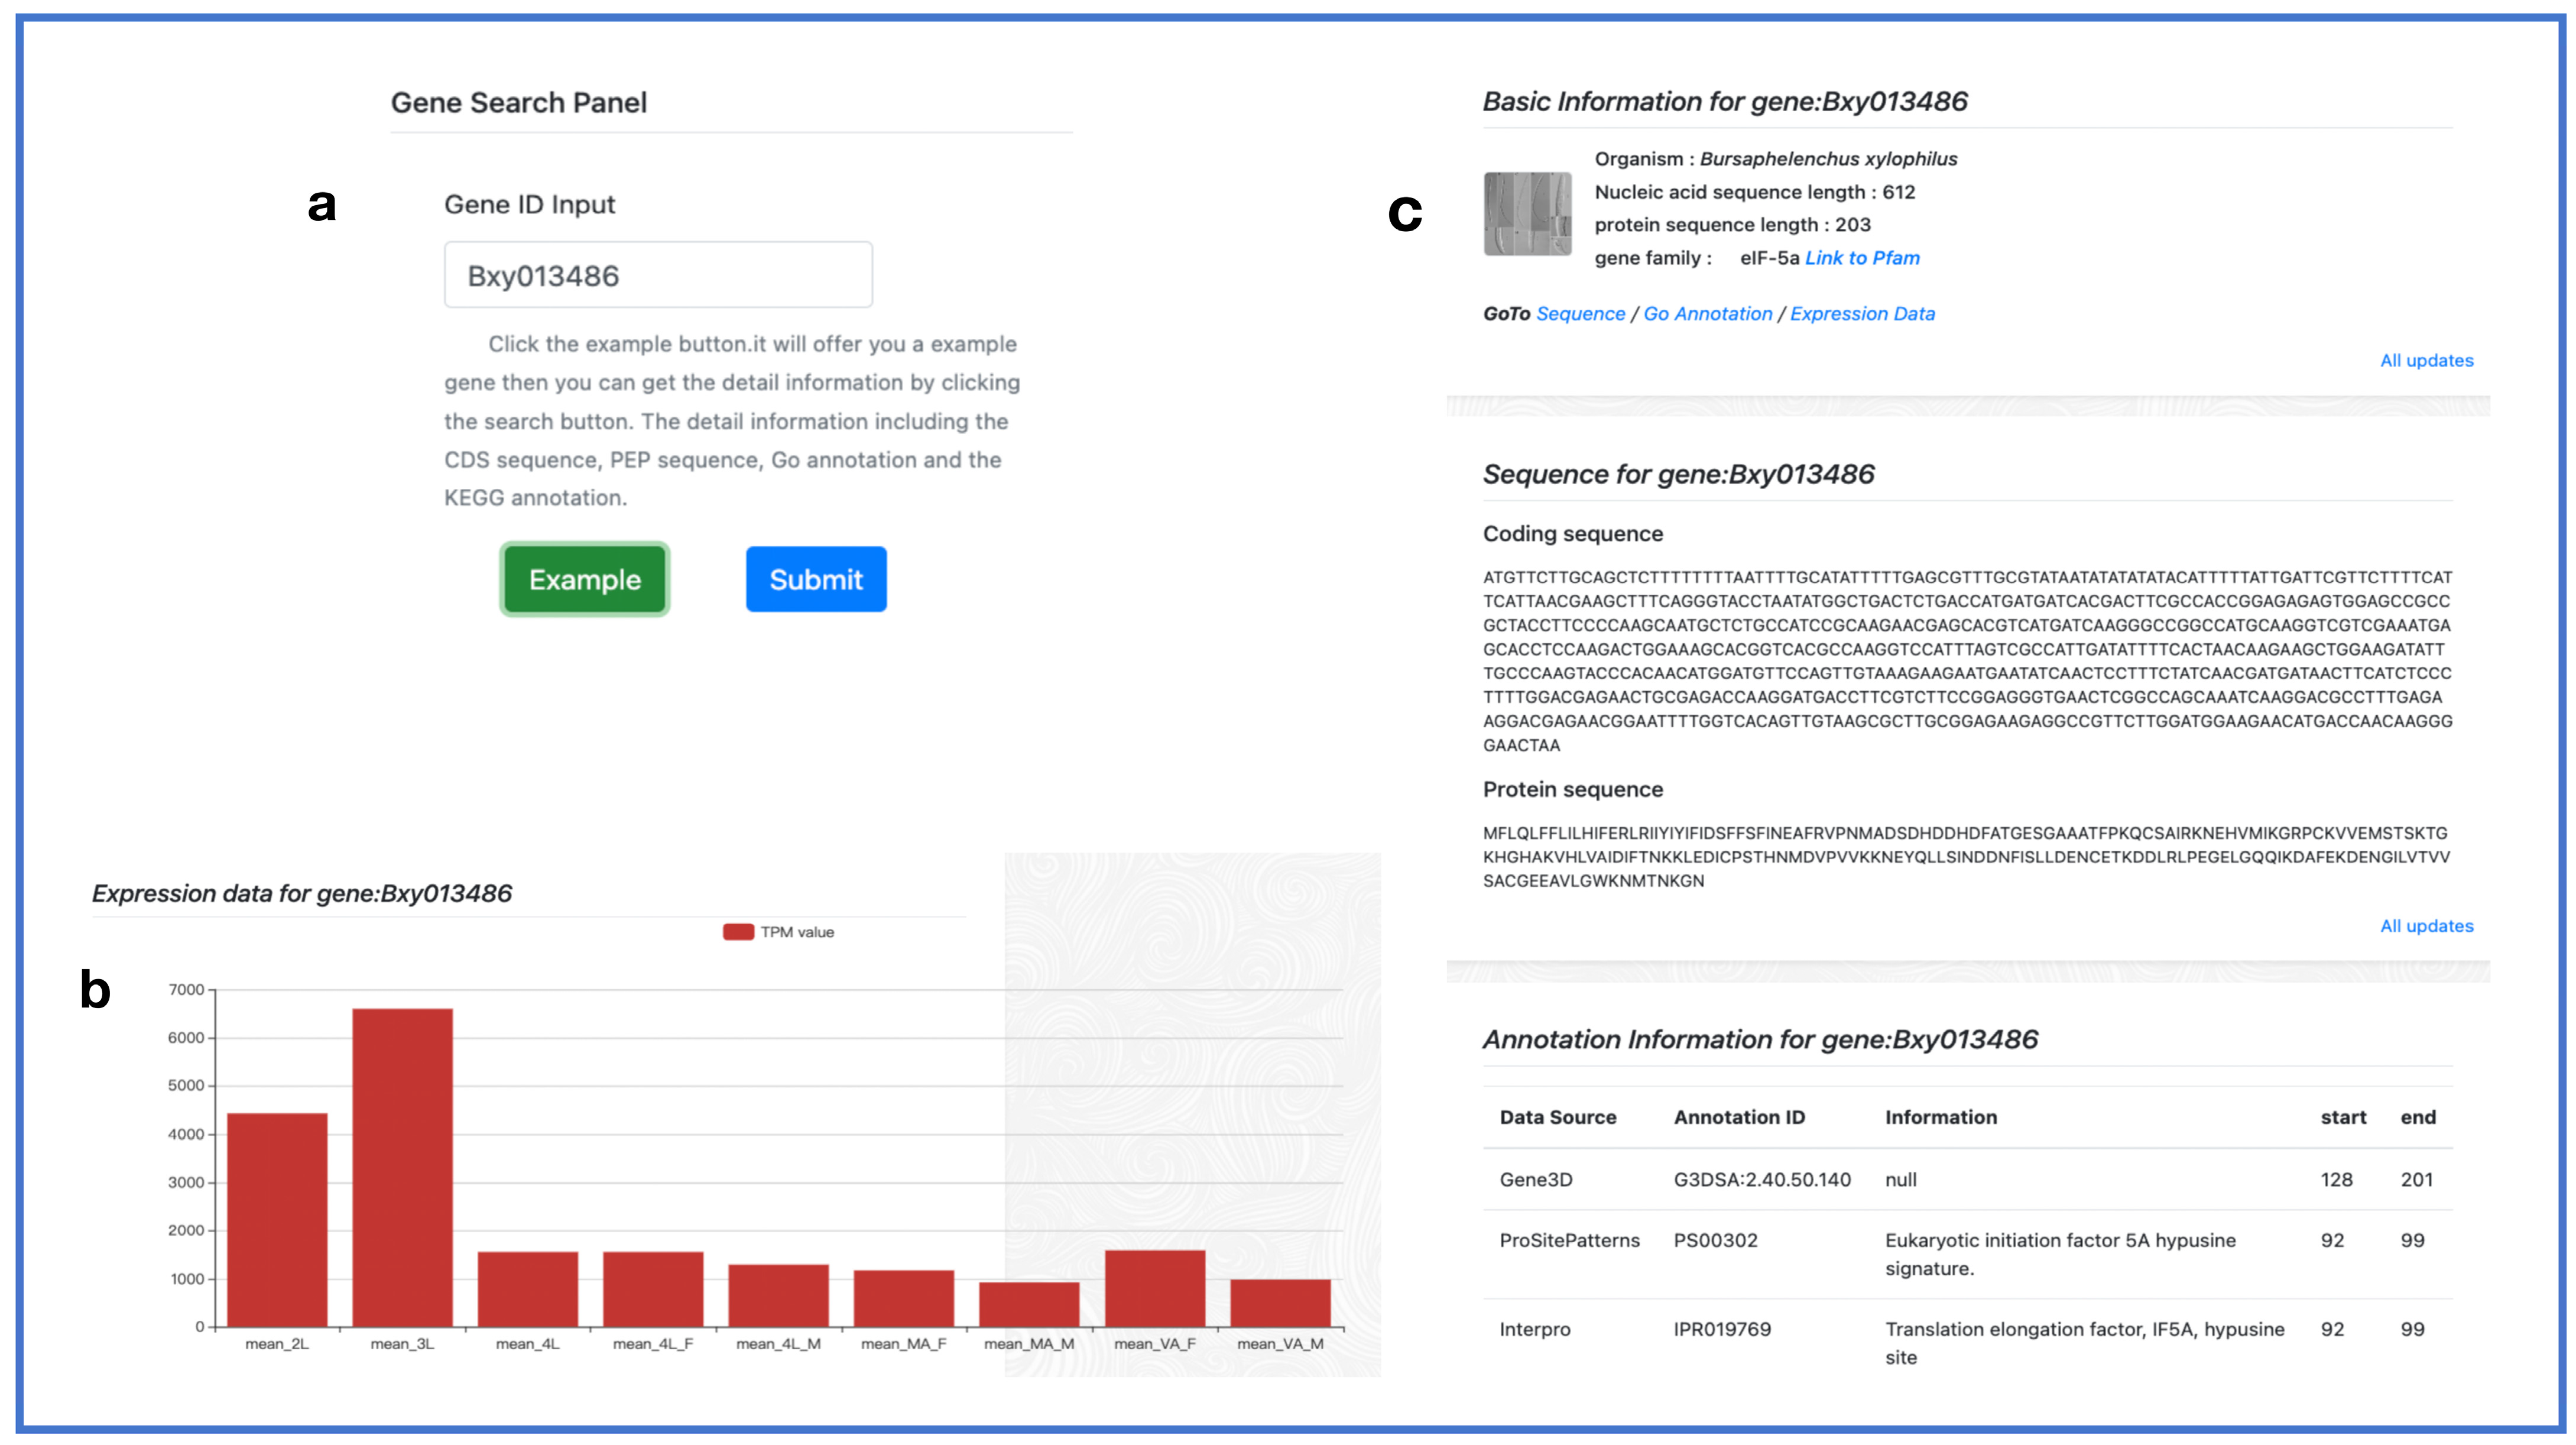Toggle the TPM value legend swatch
The image size is (2576, 1445).
(x=738, y=932)
